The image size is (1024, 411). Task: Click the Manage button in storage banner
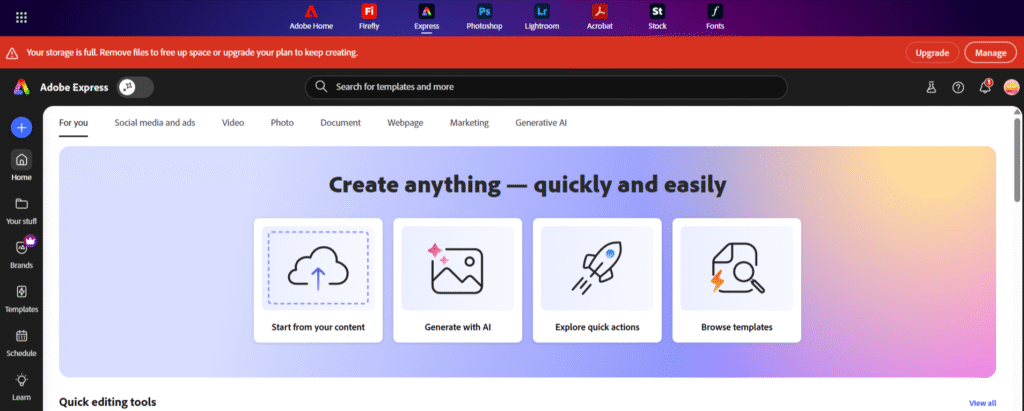pos(990,52)
